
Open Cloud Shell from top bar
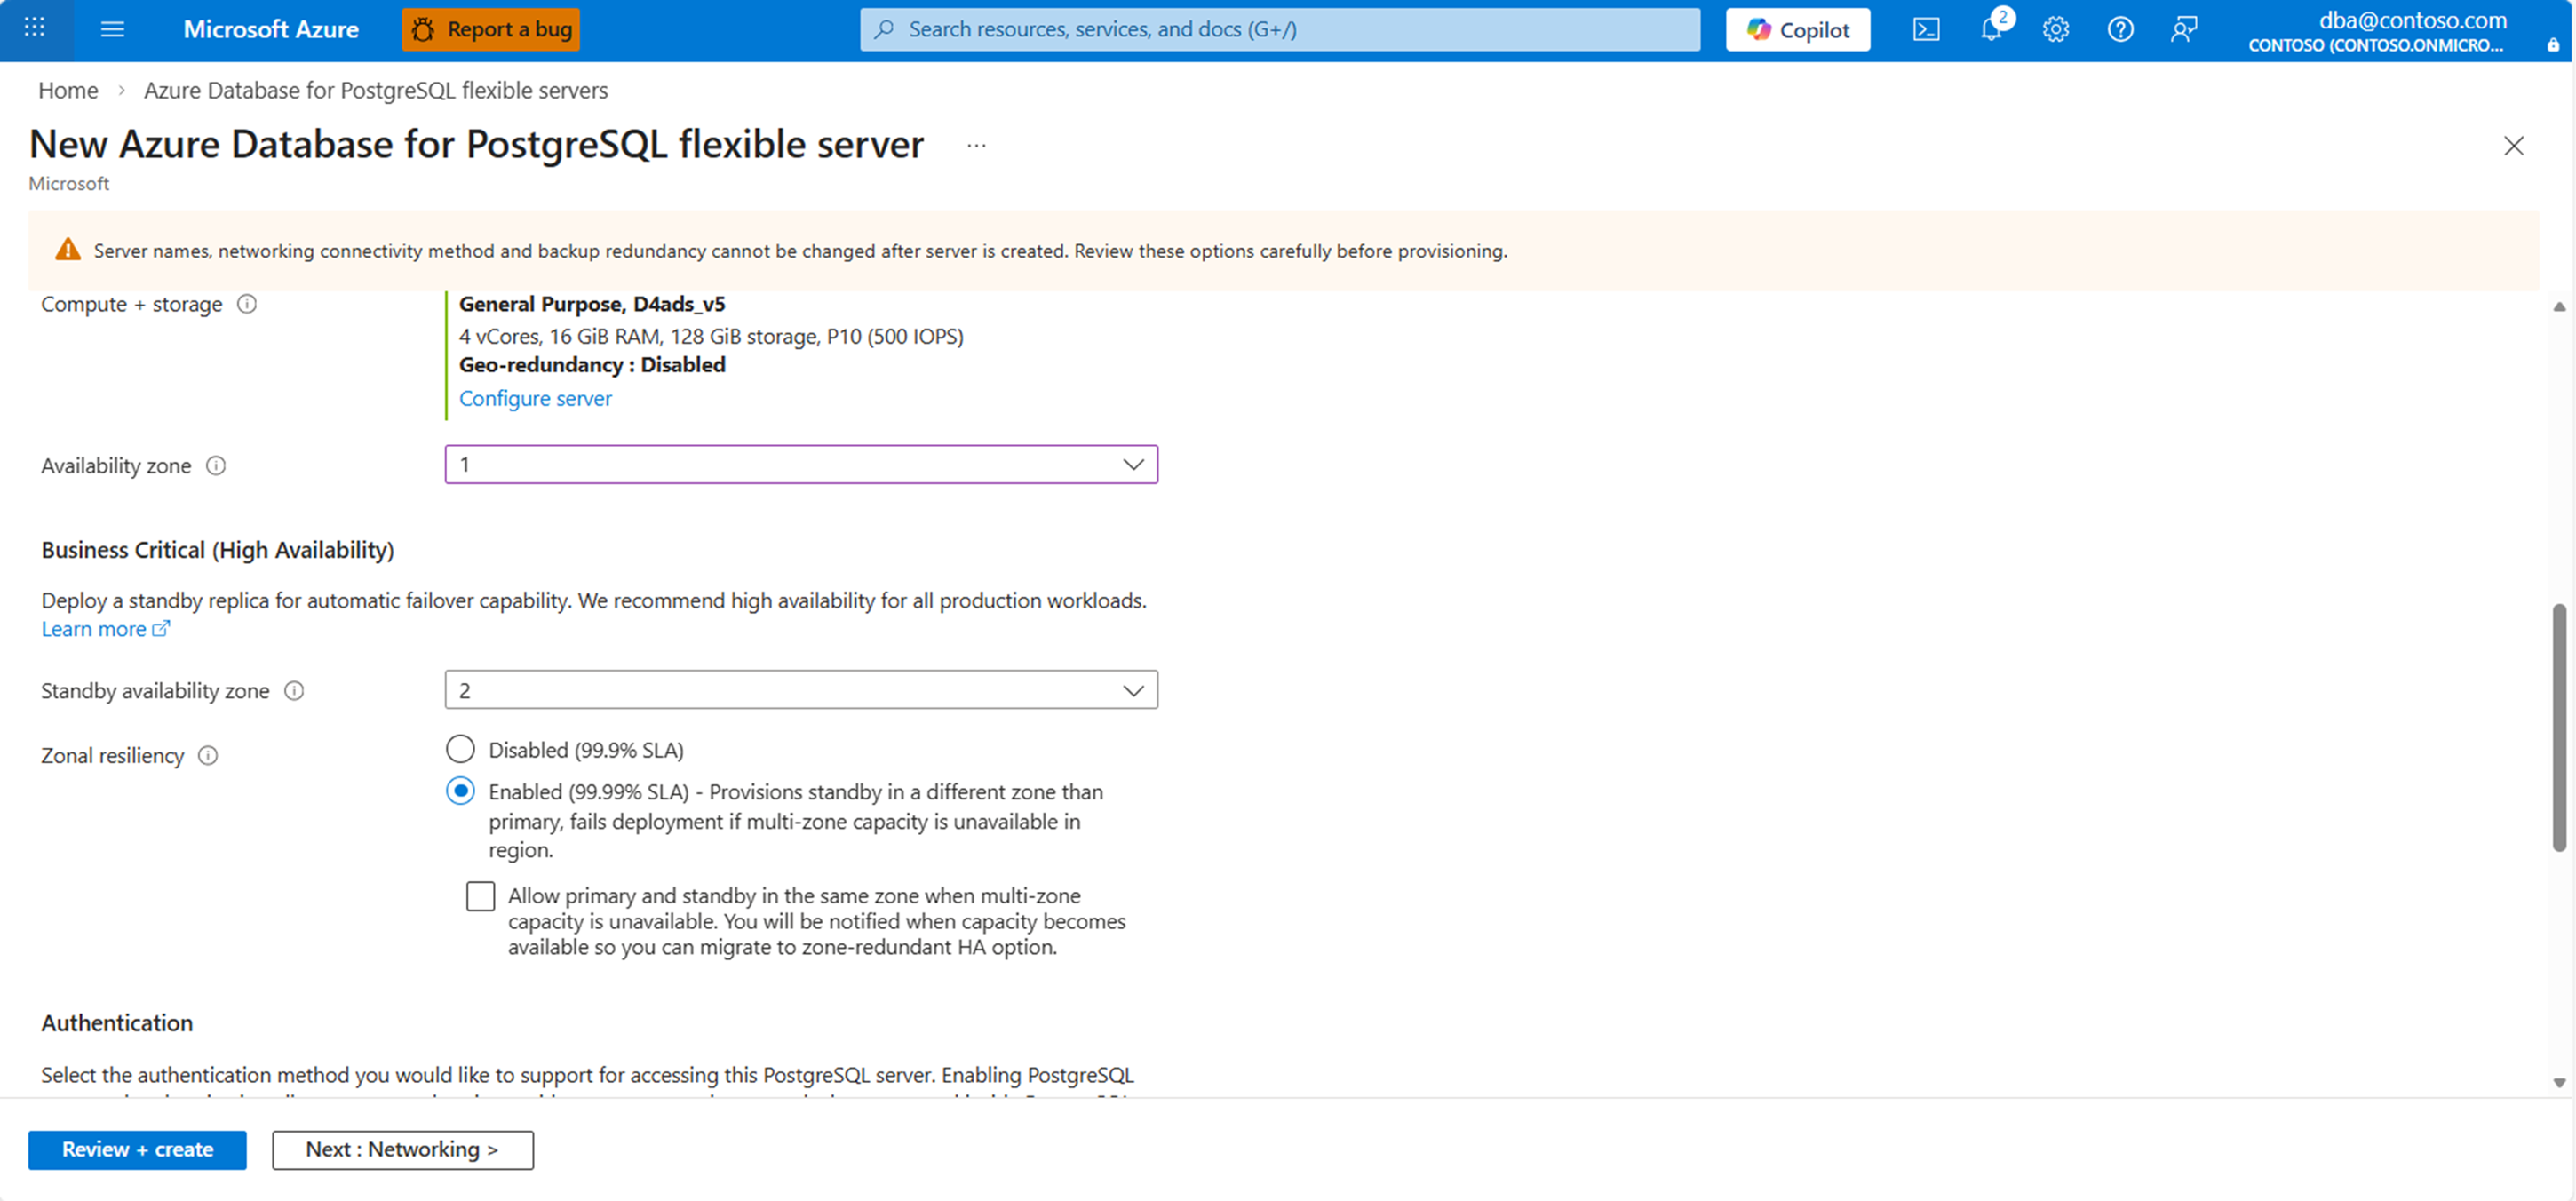(x=1926, y=29)
